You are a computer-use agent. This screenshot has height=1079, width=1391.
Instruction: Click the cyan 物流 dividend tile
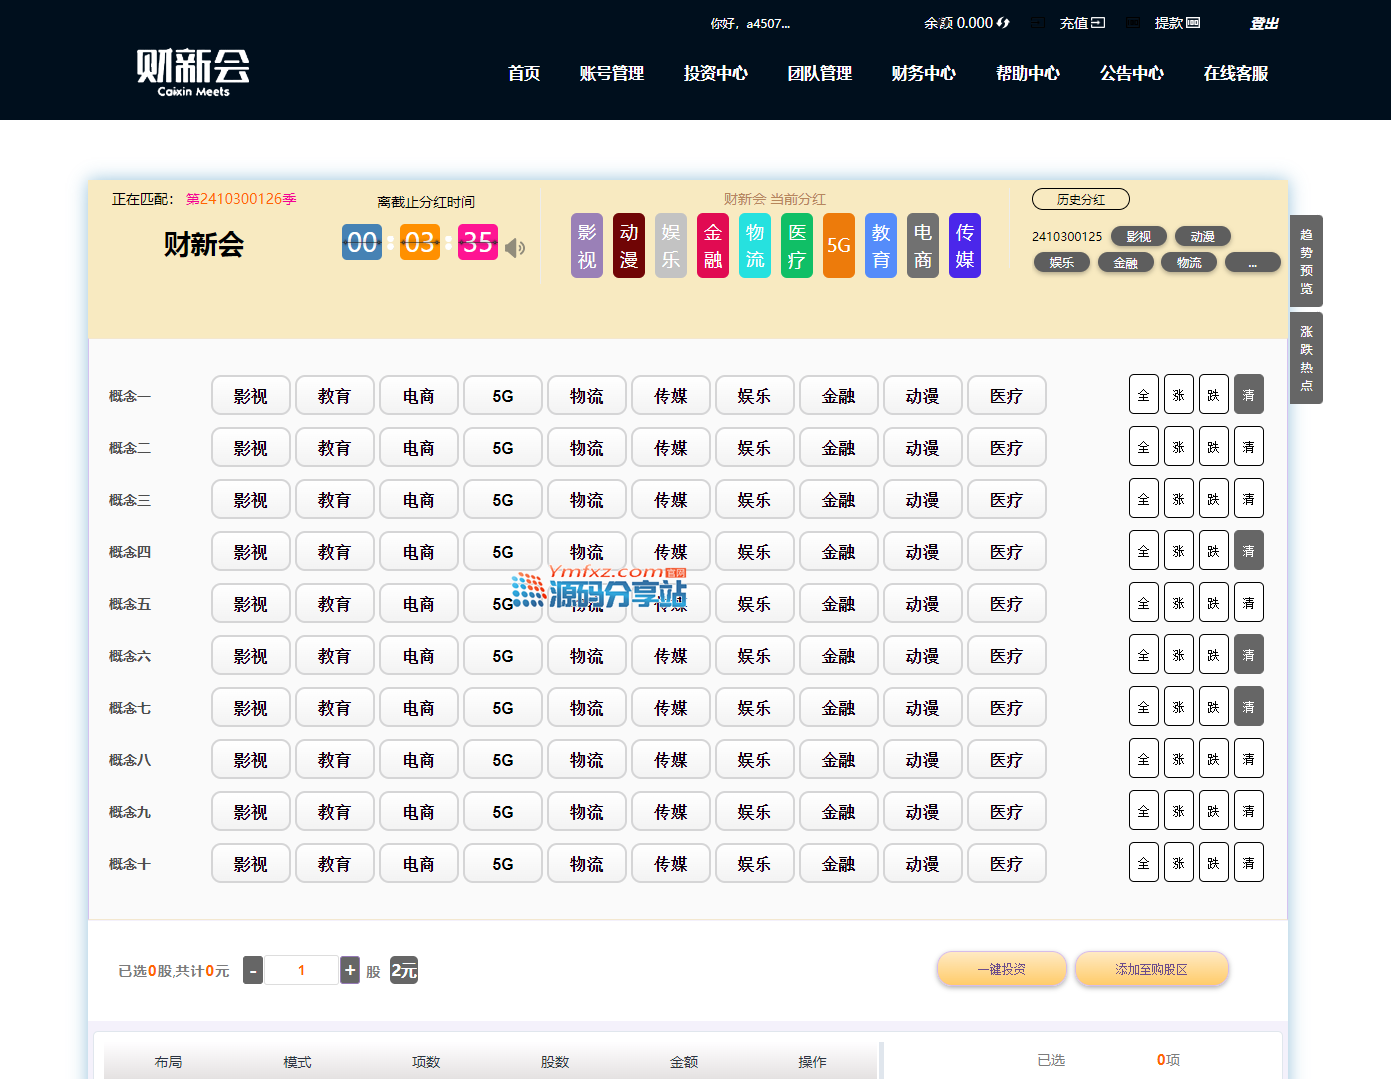click(754, 246)
